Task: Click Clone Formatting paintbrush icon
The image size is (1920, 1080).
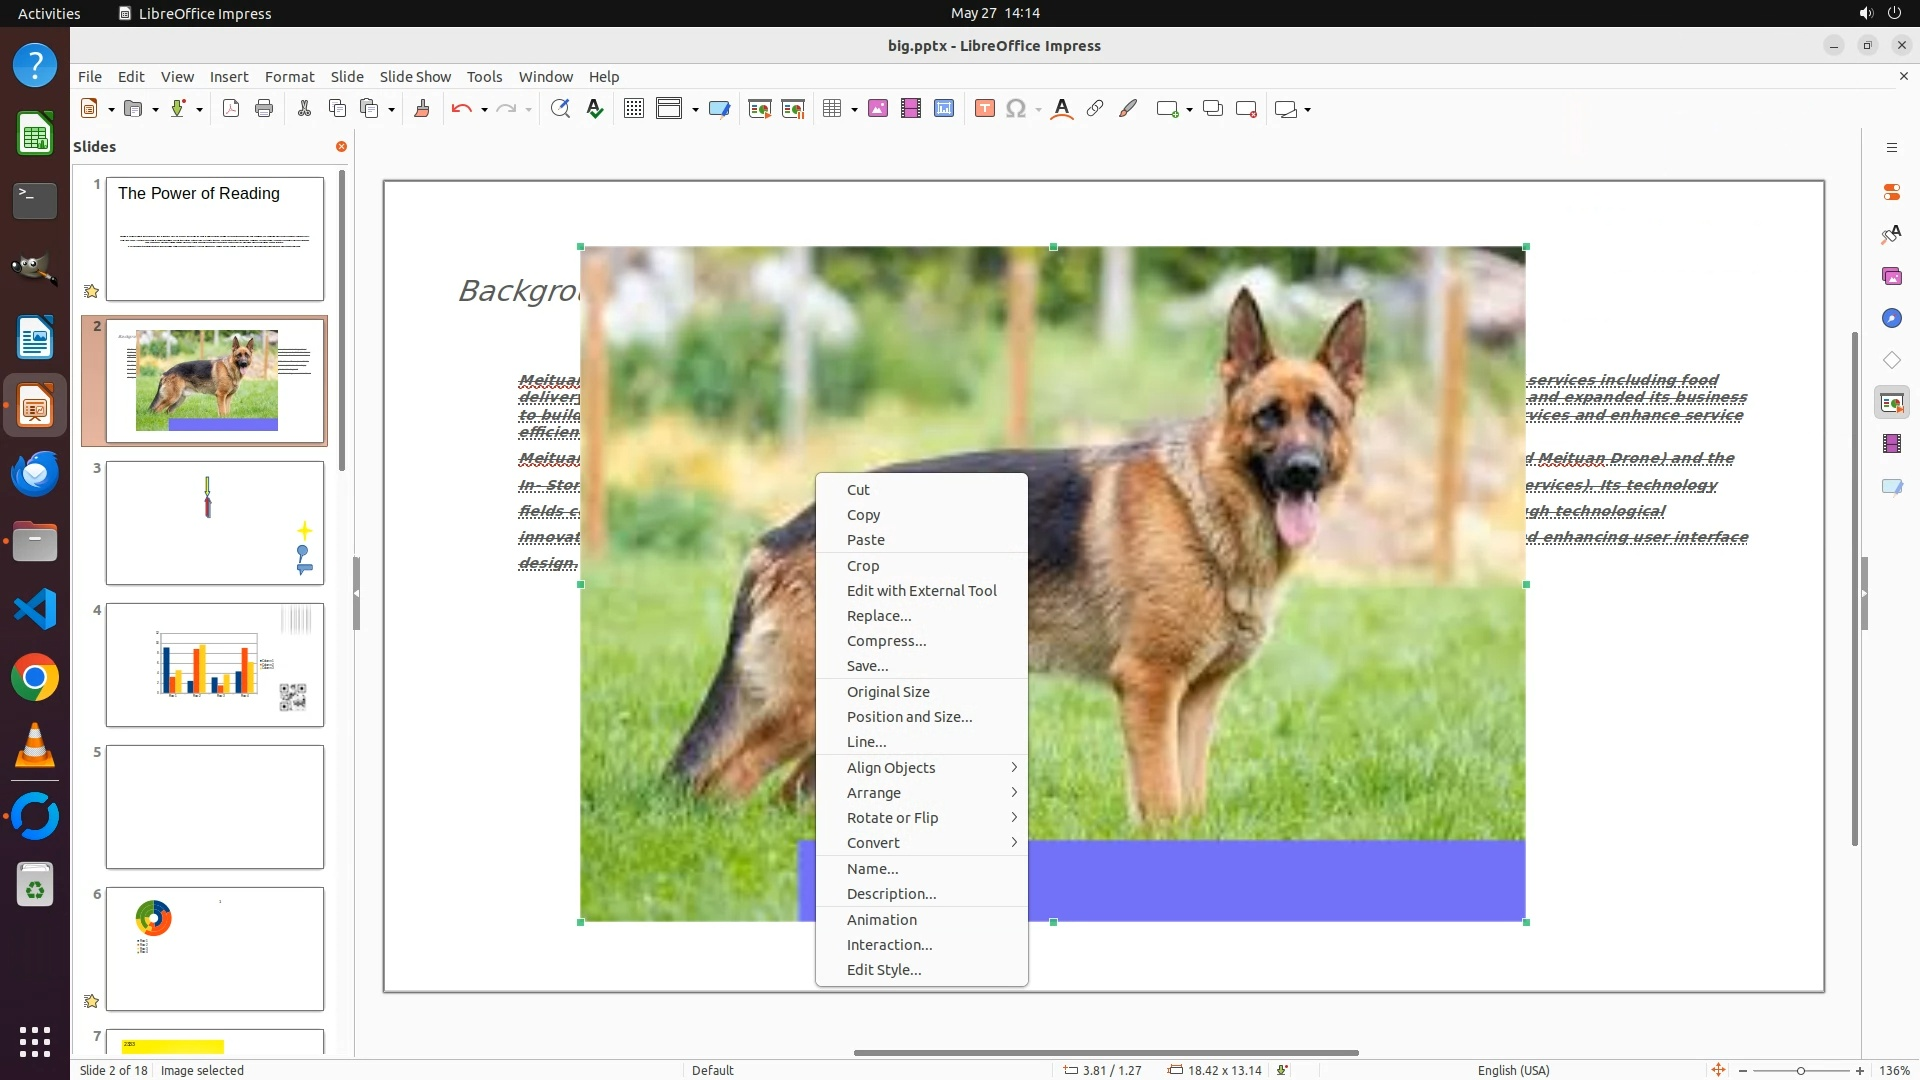Action: pos(421,109)
